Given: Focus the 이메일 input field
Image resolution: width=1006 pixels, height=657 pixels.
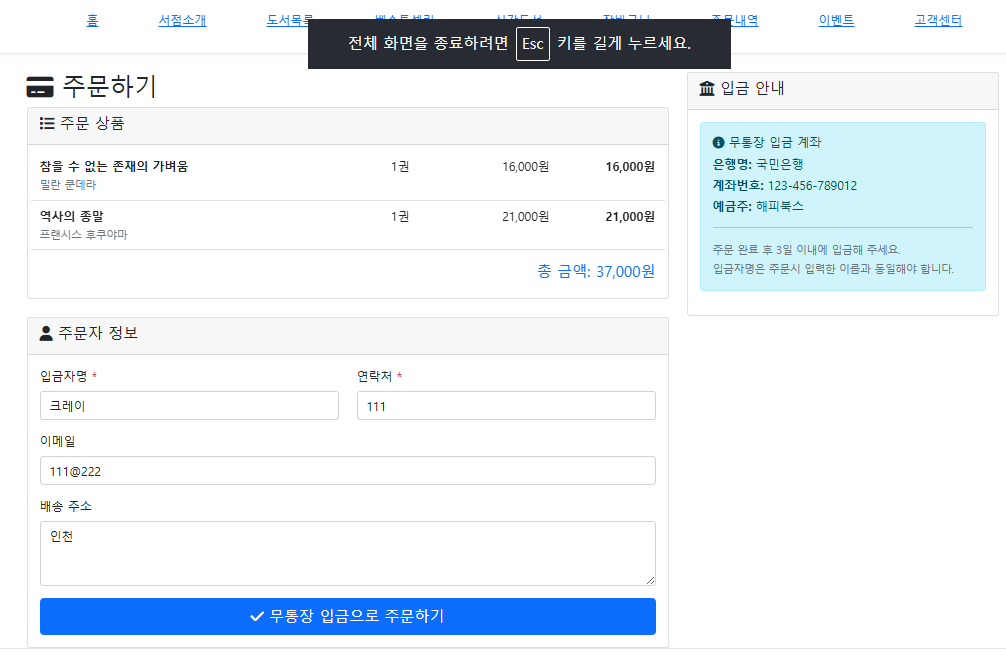Looking at the screenshot, I should tap(348, 470).
